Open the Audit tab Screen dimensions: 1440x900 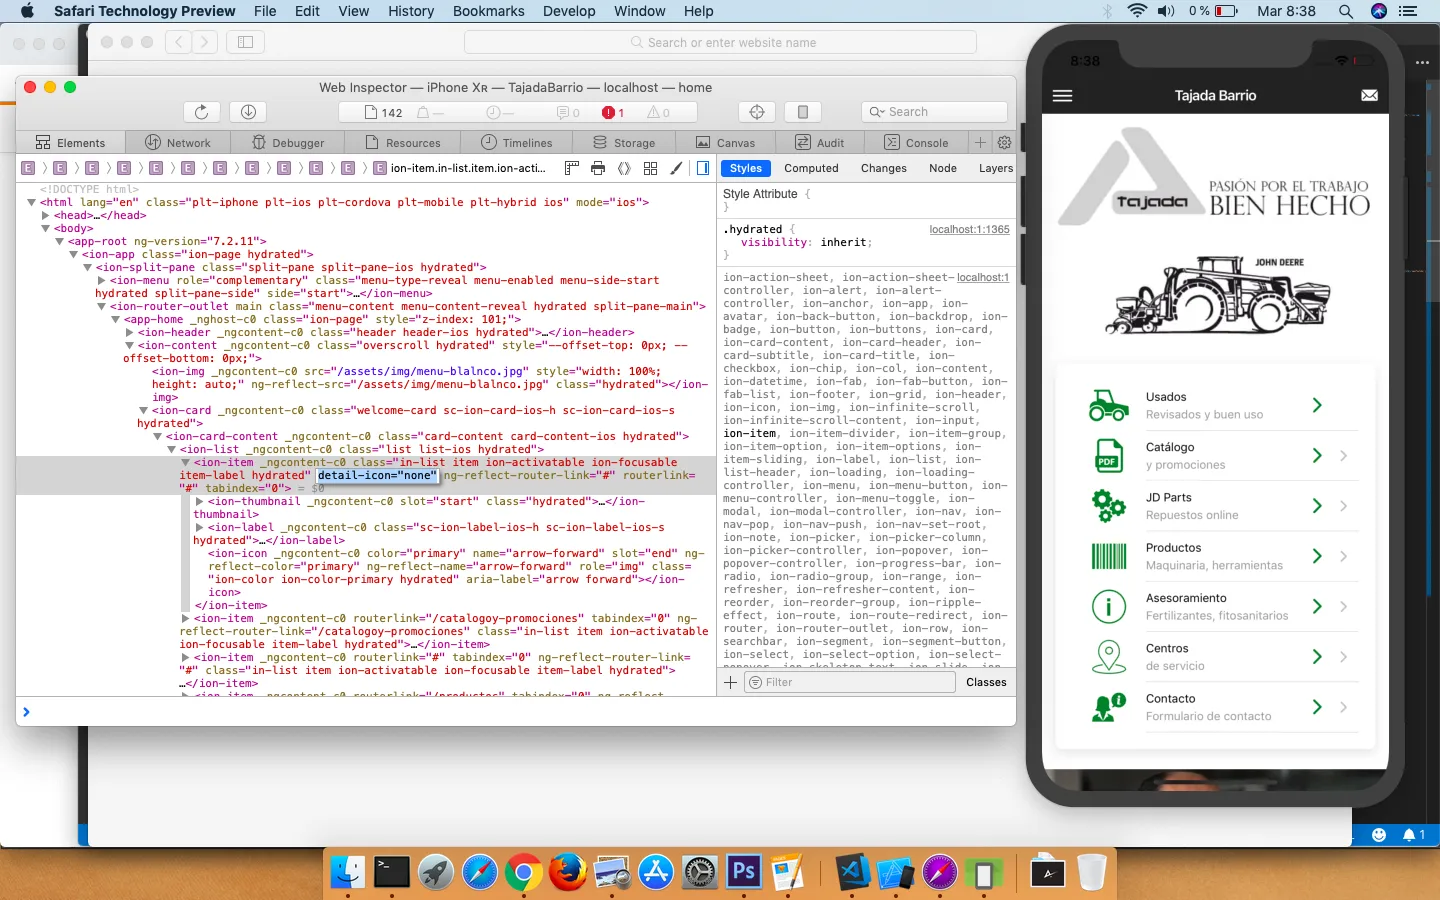tap(820, 143)
